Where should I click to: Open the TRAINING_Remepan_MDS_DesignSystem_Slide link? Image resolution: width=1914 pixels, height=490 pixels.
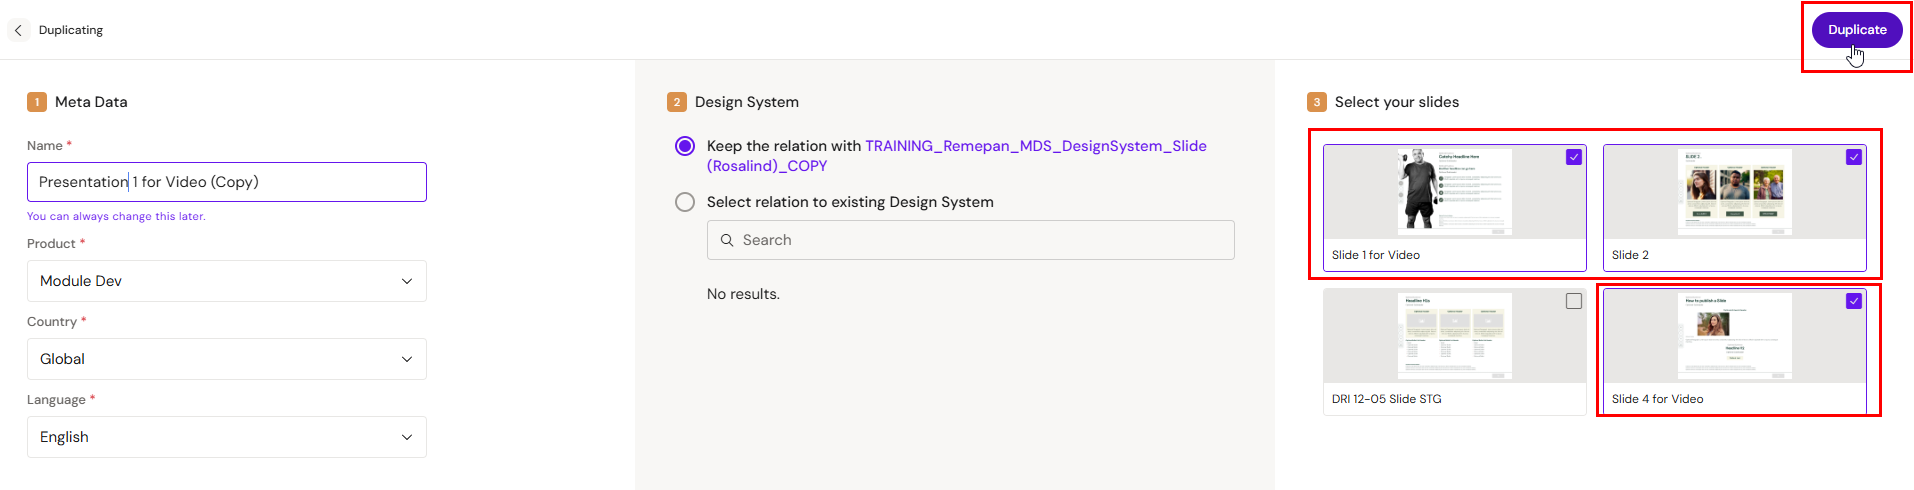1035,146
